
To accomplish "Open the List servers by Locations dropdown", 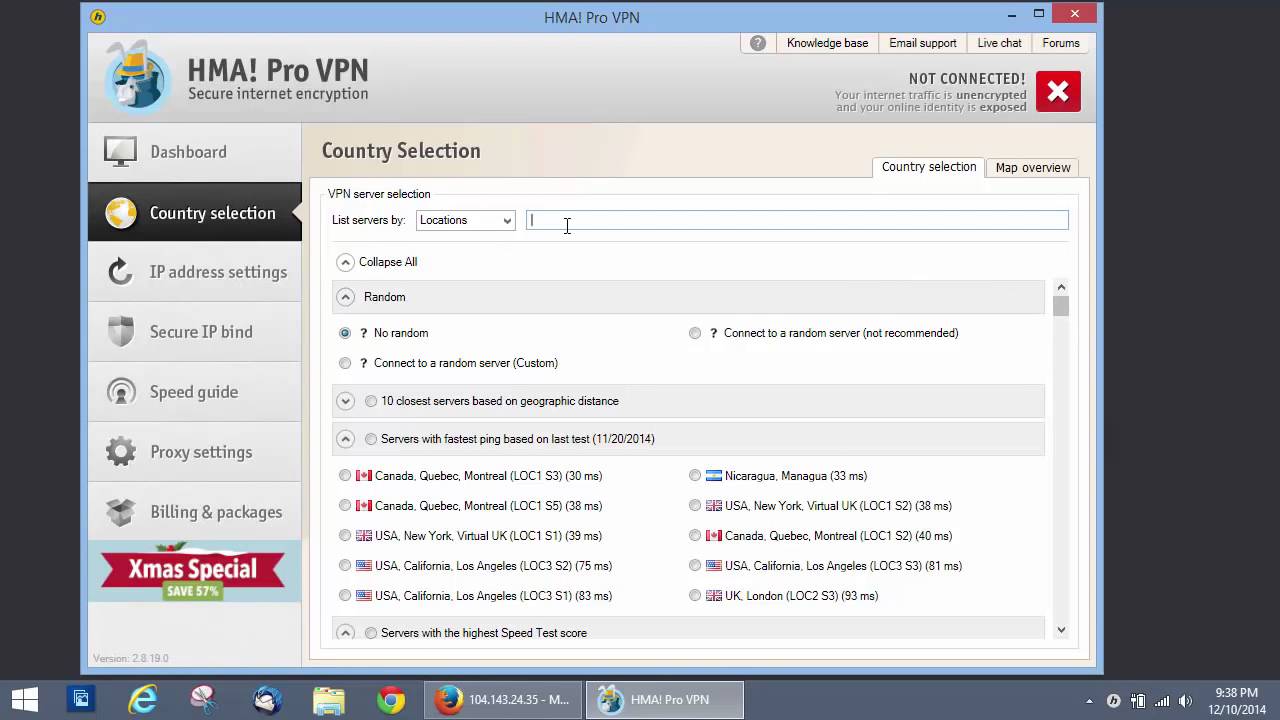I will (465, 220).
